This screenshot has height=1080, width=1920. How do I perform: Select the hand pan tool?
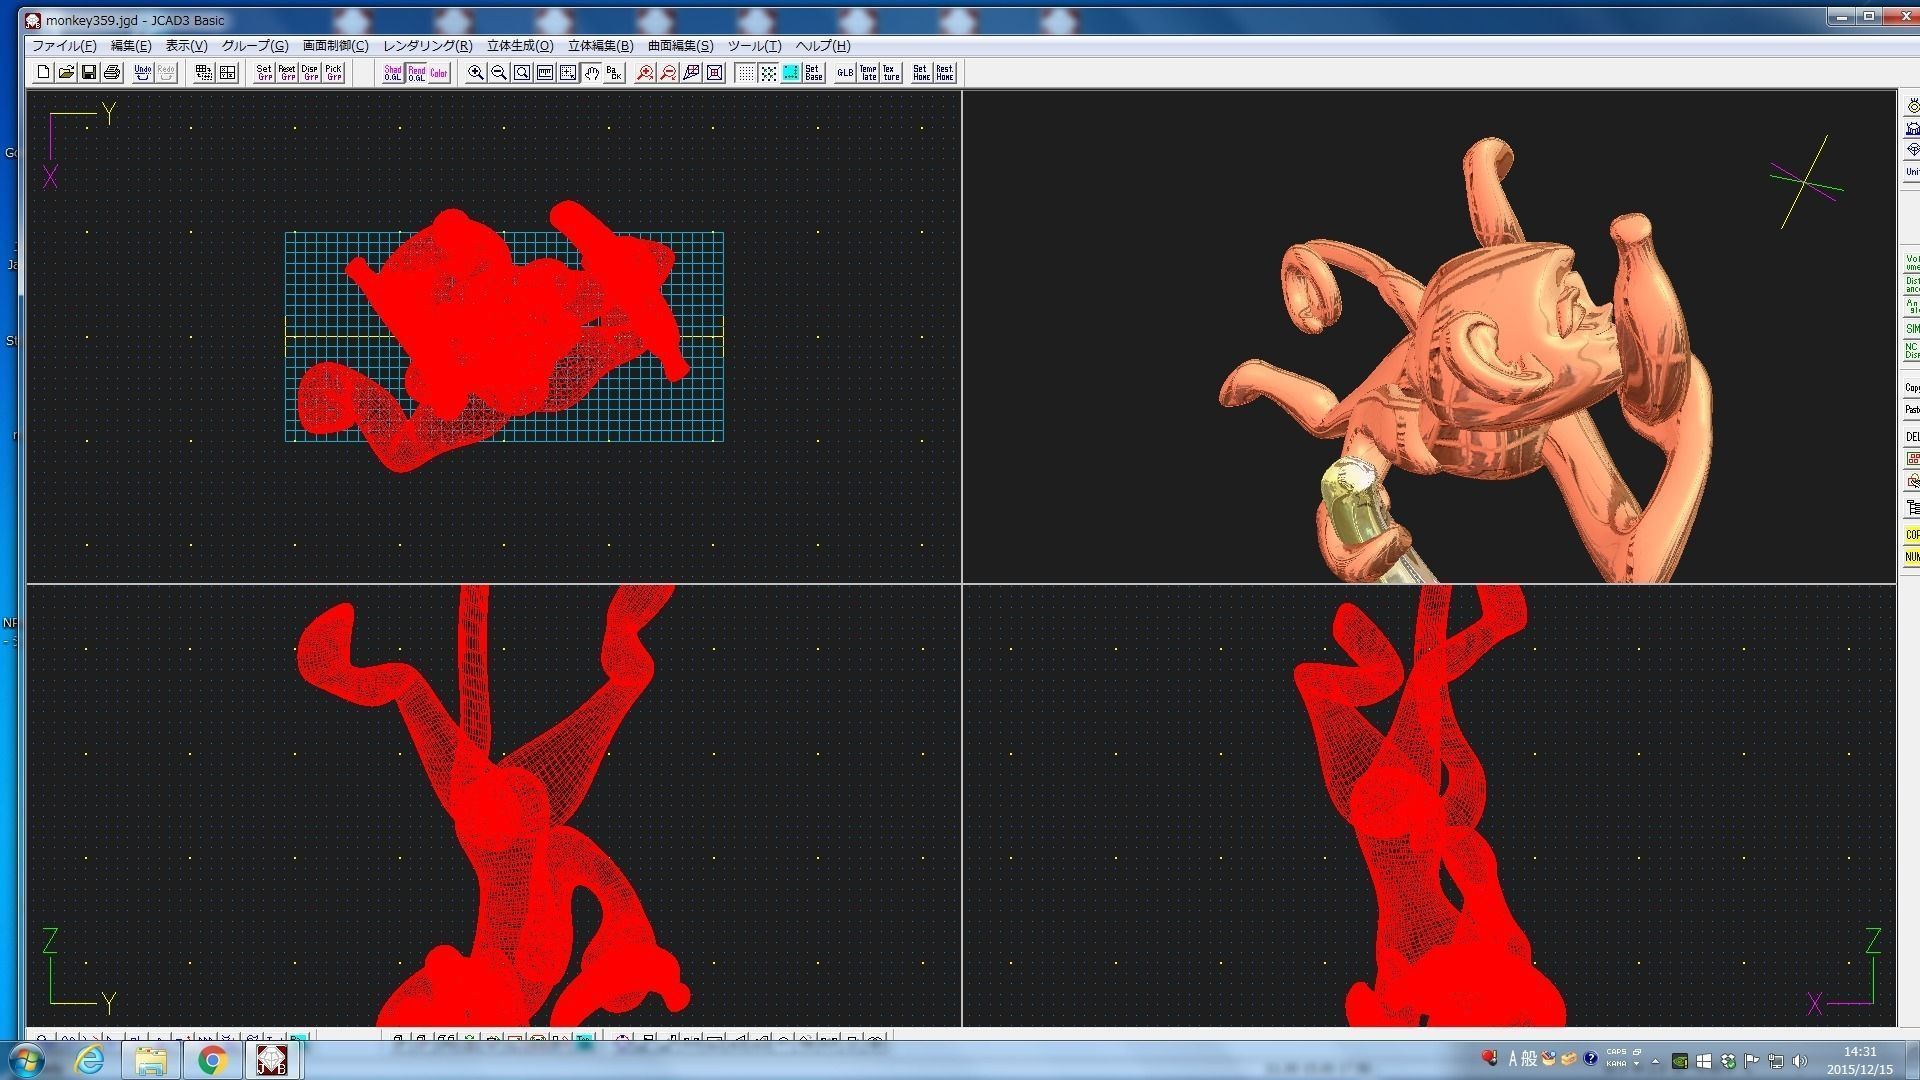coord(591,72)
